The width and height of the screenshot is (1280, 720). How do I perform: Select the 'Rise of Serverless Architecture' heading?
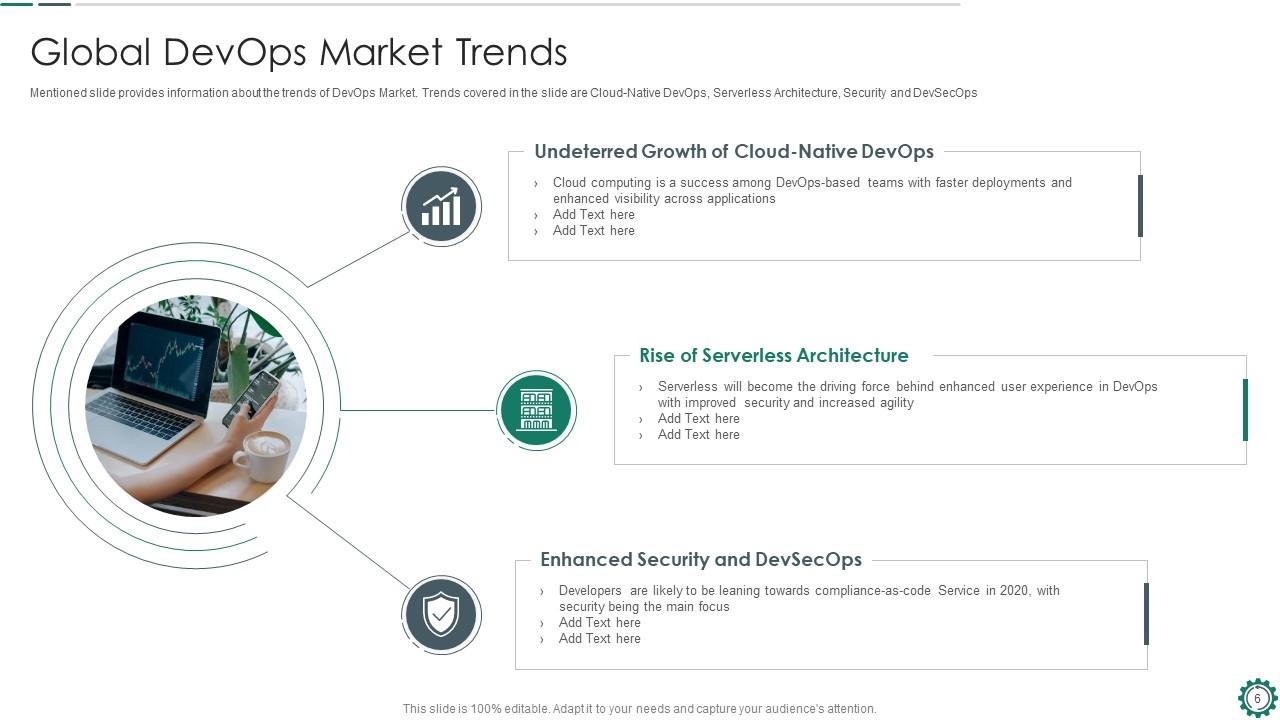pyautogui.click(x=773, y=356)
